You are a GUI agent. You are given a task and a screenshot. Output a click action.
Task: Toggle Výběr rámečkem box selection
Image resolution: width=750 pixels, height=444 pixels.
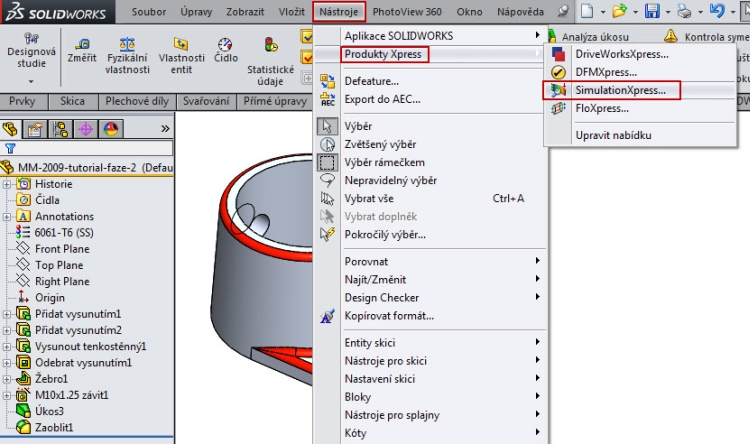click(385, 163)
